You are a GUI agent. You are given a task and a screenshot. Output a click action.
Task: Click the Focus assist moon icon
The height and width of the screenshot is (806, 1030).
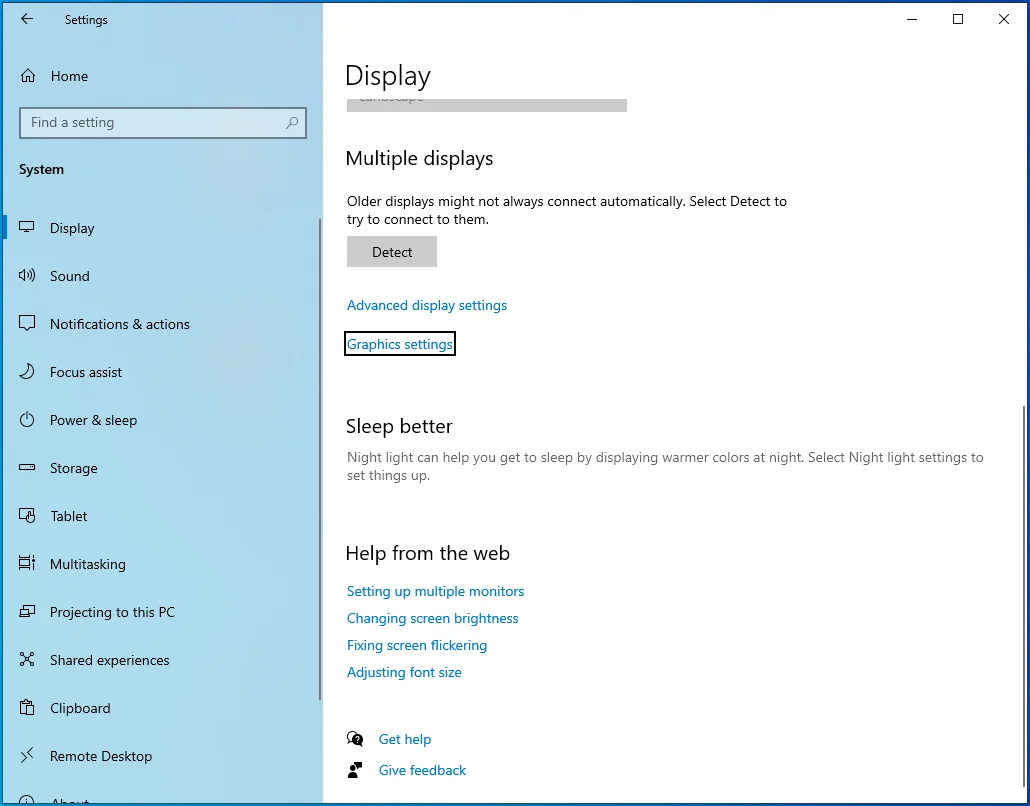(x=27, y=371)
